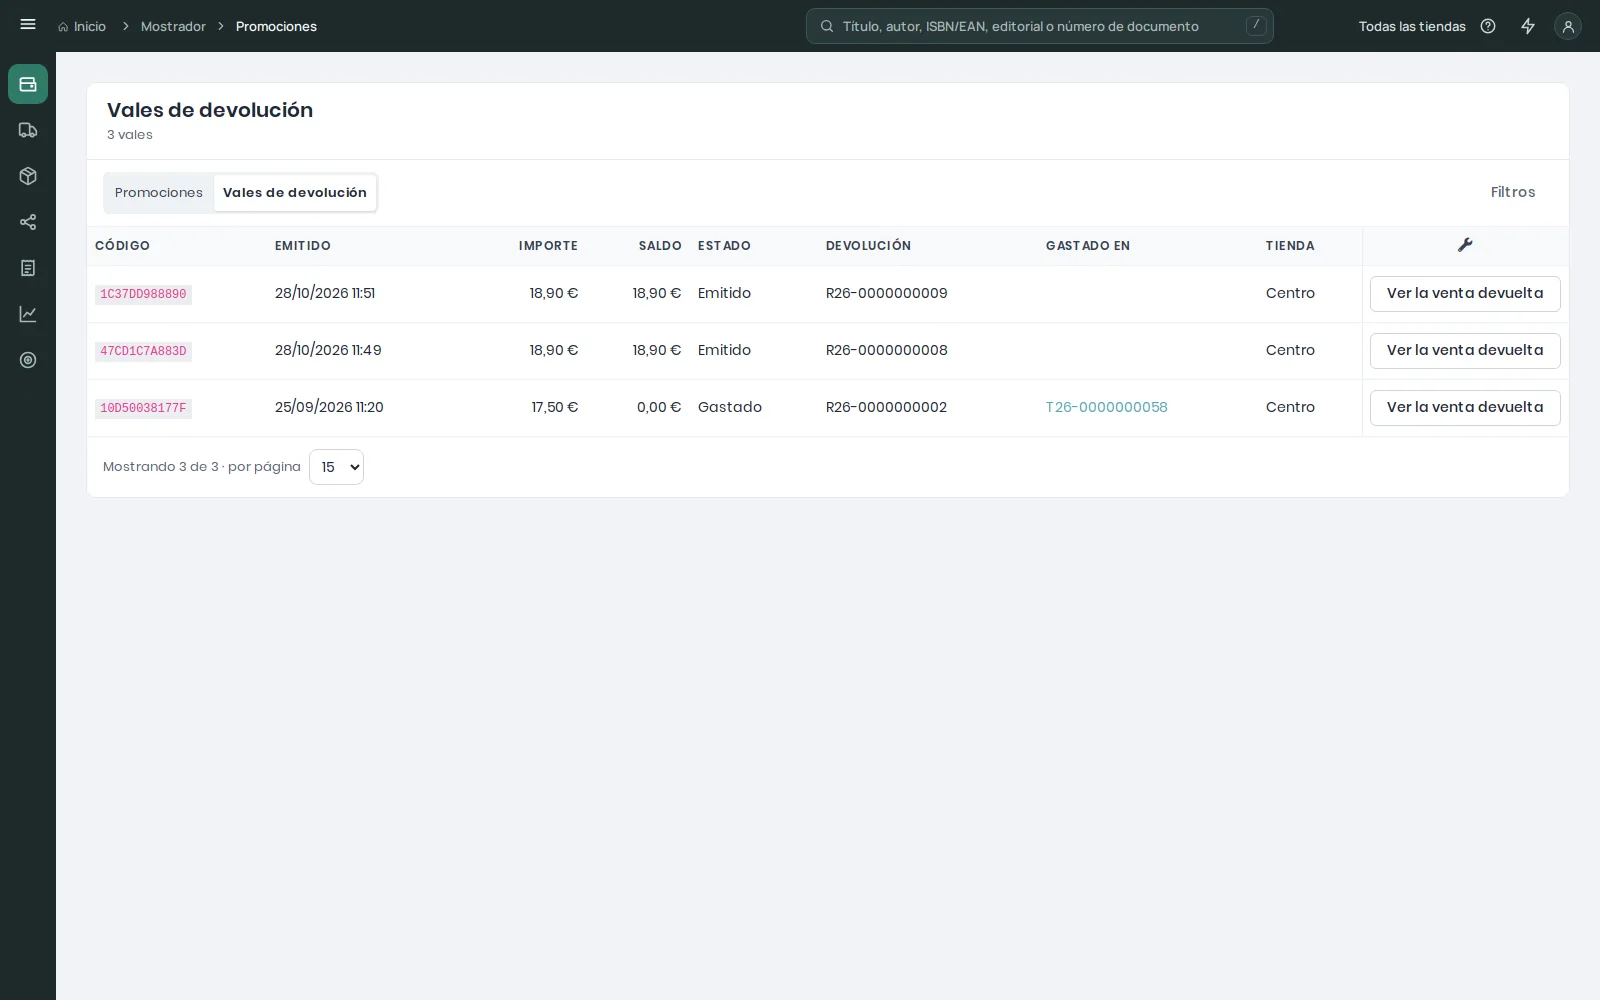
Task: Expand the per-page 15 dropdown
Action: (336, 467)
